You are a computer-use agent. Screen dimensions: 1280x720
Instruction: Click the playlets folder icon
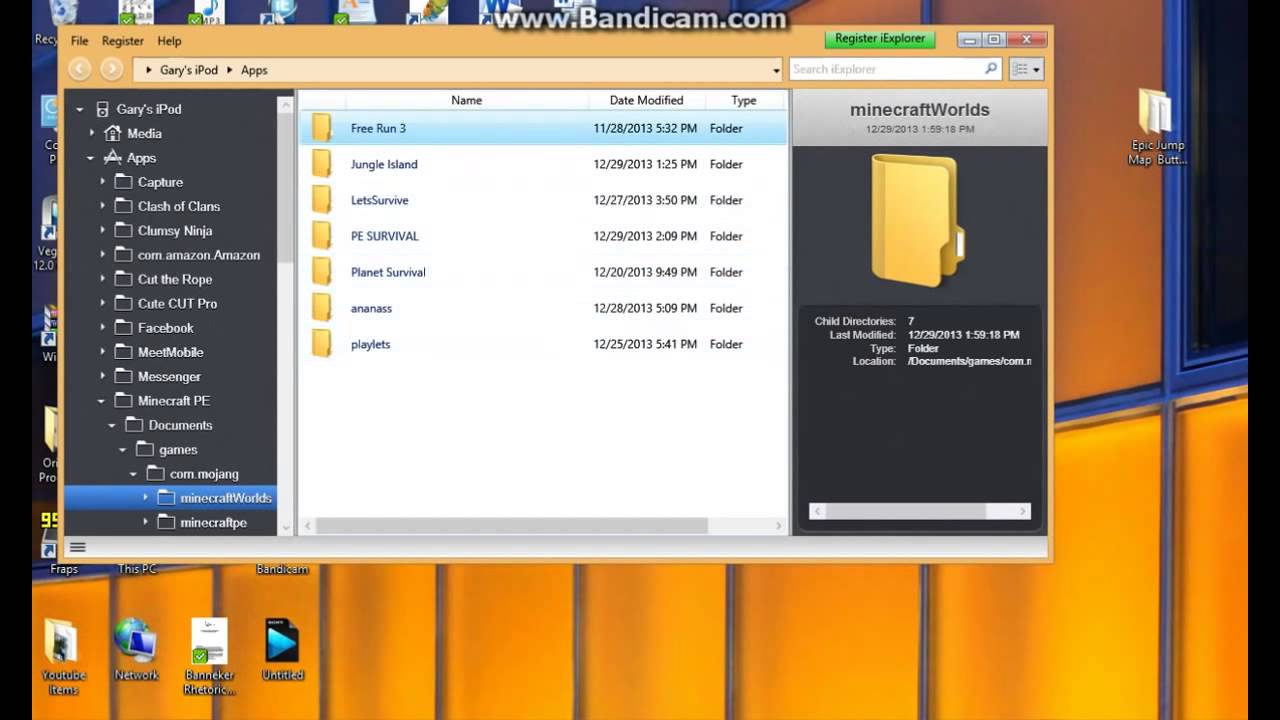(x=321, y=344)
